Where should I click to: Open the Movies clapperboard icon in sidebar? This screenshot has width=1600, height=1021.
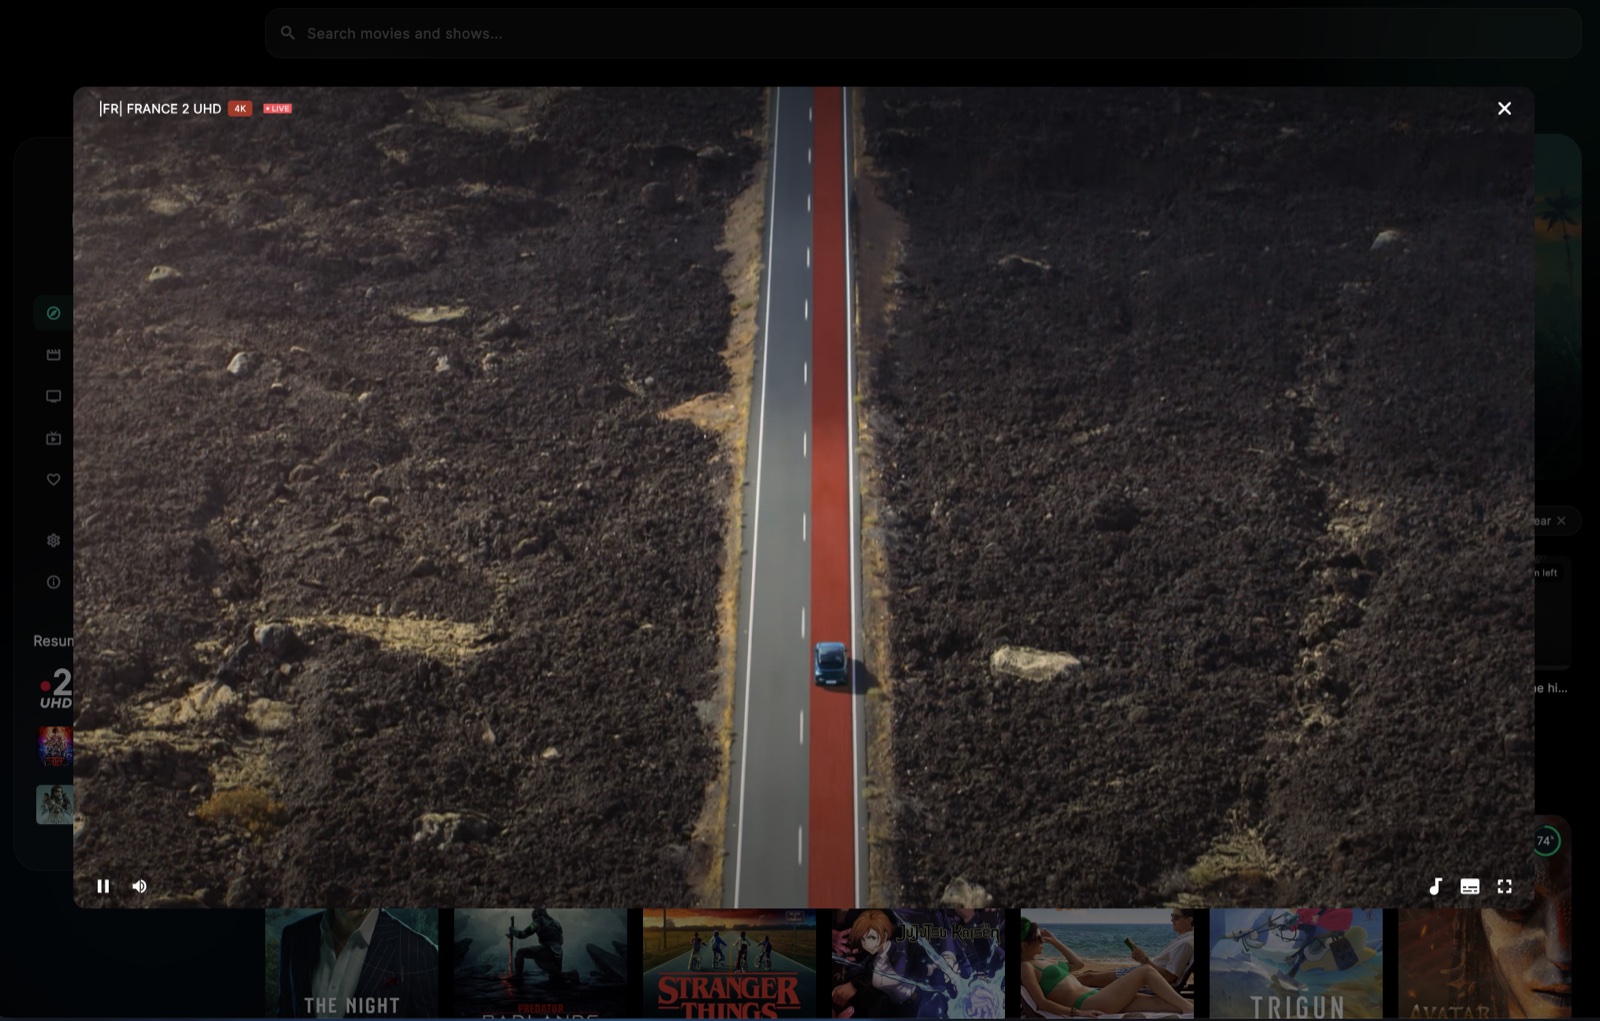tap(54, 355)
